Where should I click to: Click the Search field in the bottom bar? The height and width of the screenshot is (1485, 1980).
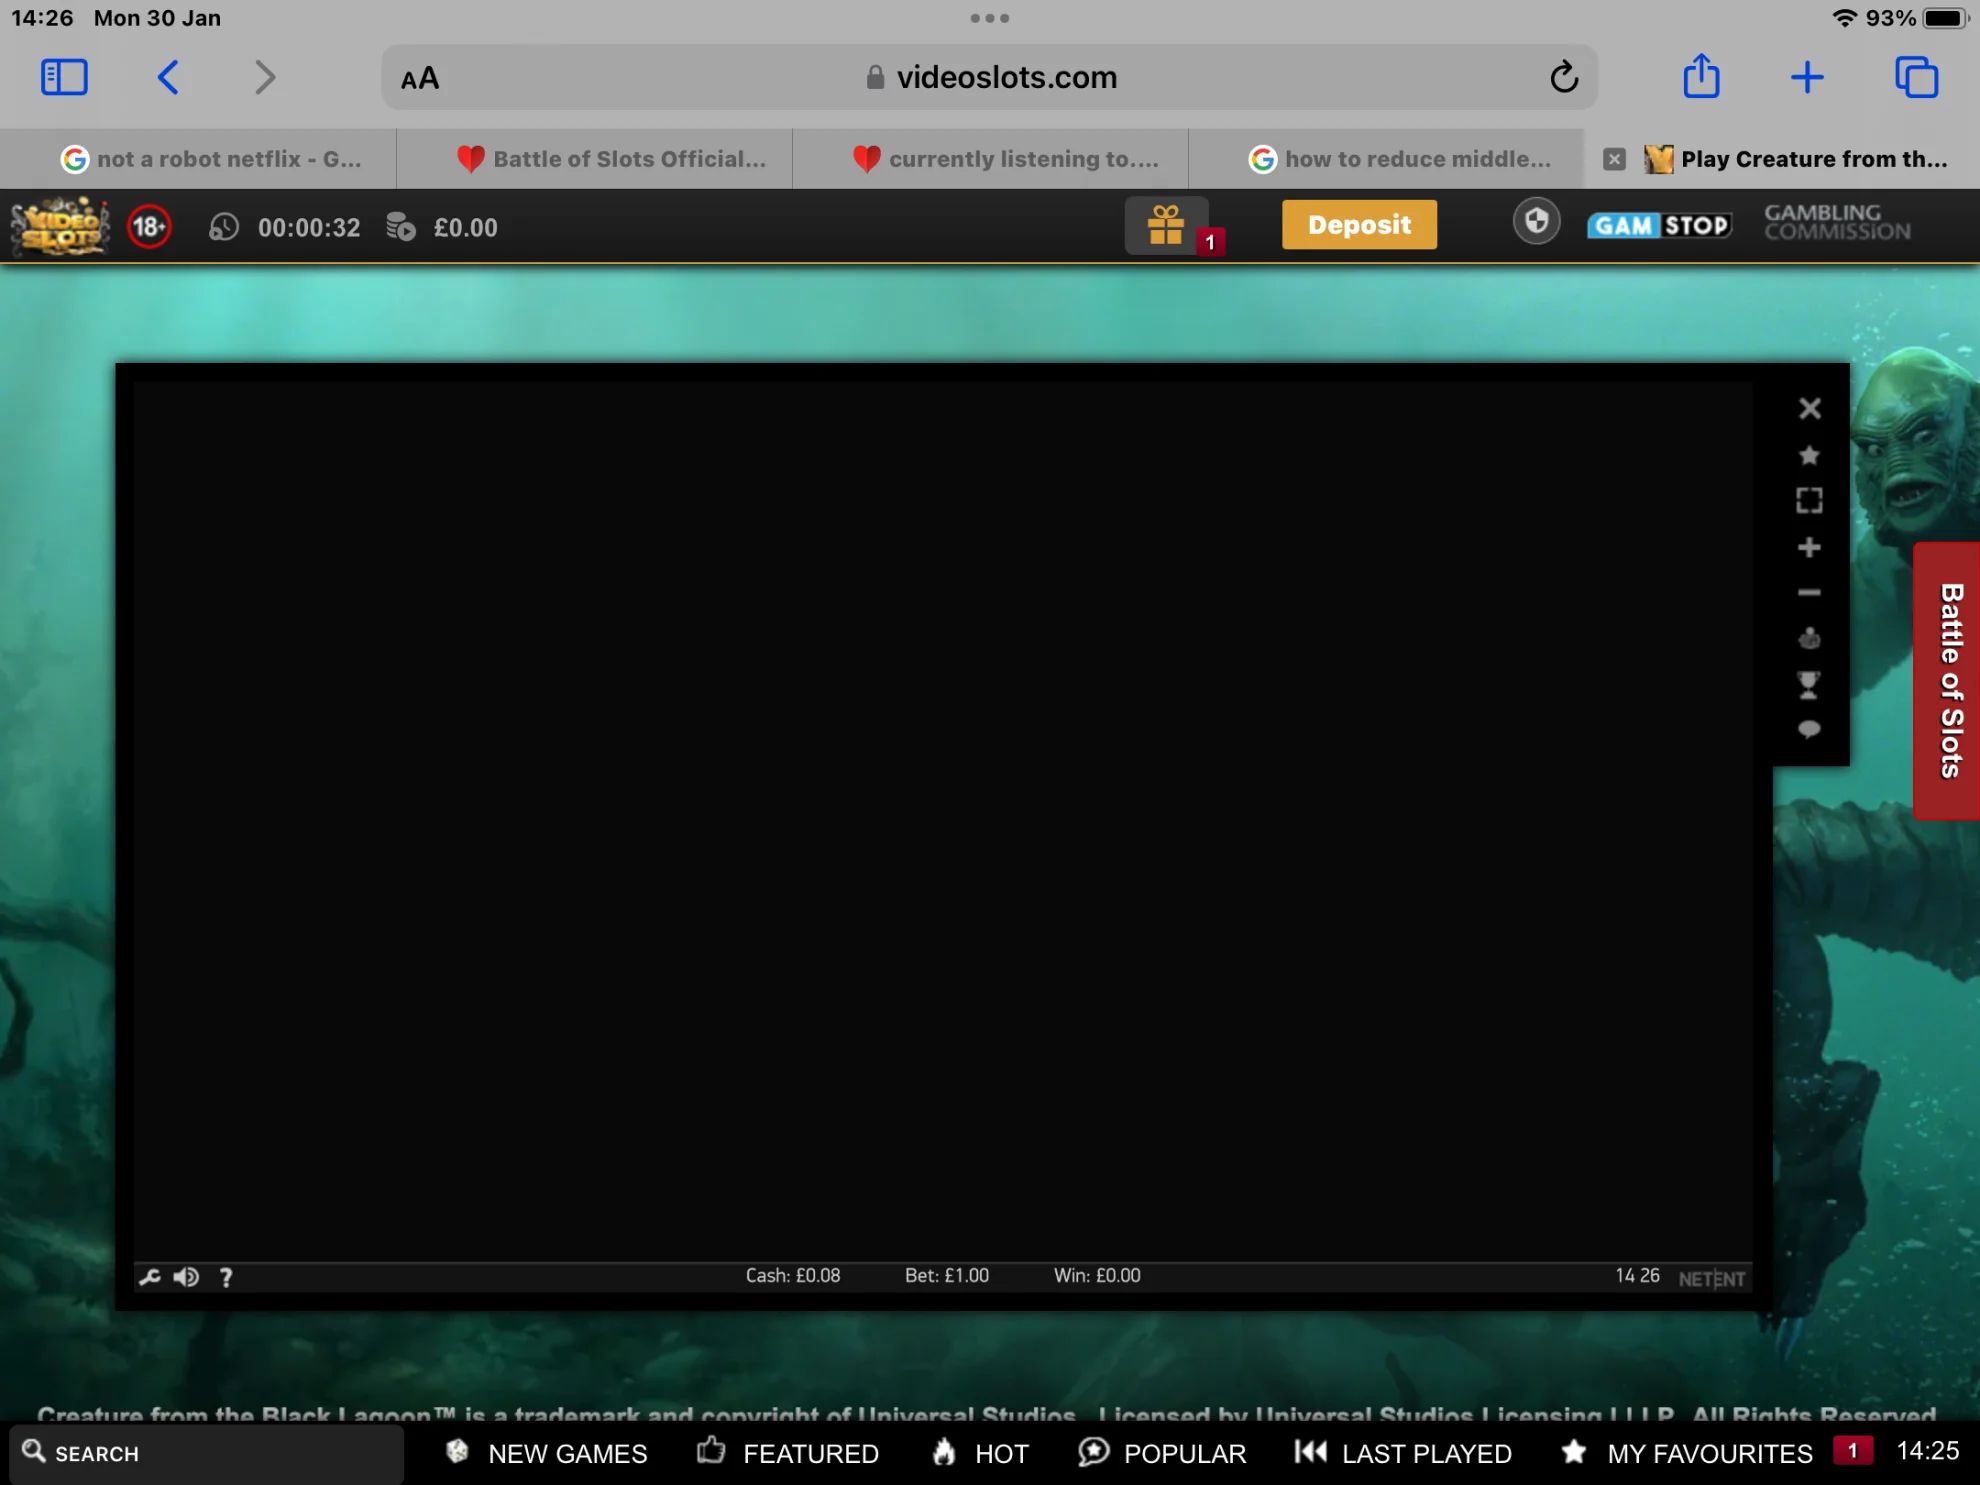[207, 1453]
